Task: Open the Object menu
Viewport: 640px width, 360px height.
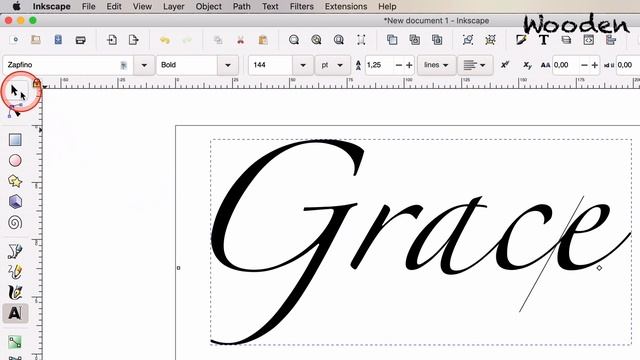Action: coord(209,7)
